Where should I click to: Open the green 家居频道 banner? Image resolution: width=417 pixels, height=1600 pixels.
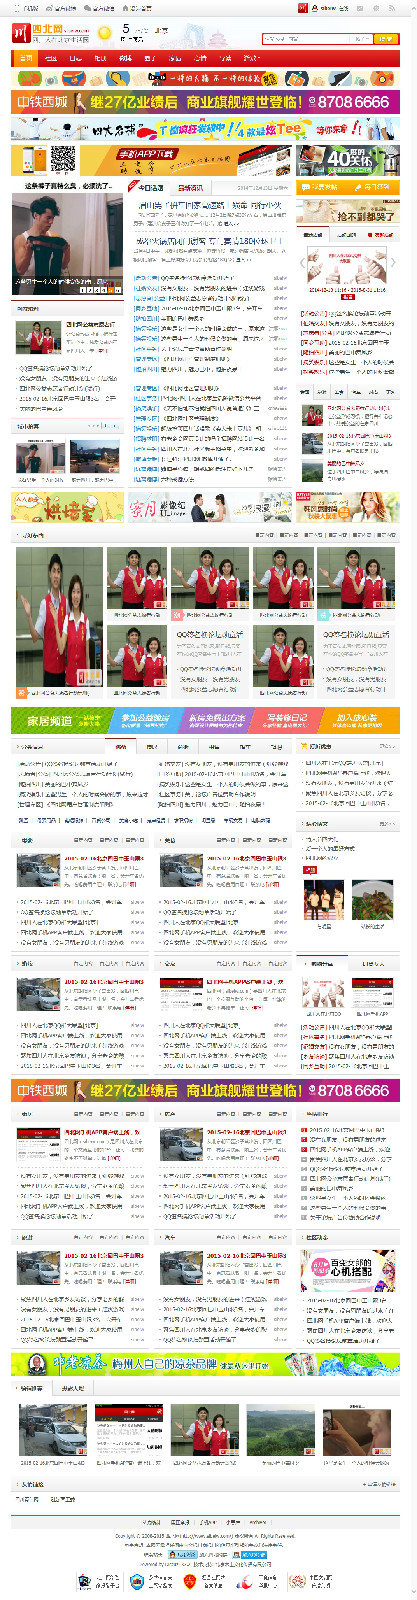pos(62,720)
